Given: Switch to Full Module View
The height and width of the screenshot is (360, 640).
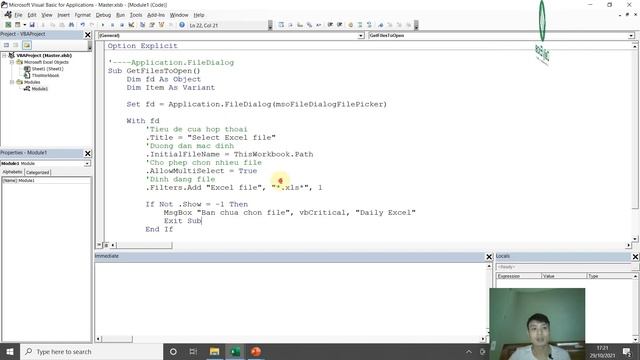Looking at the screenshot, I should (x=106, y=245).
